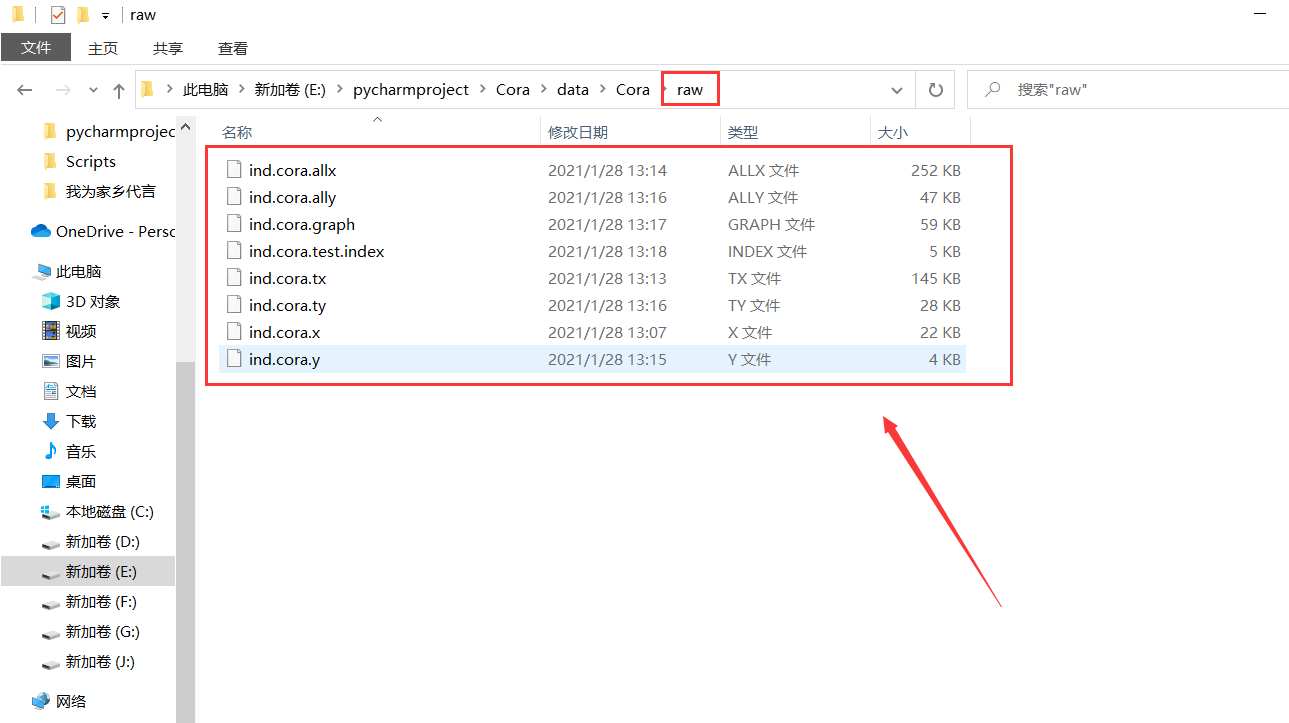The height and width of the screenshot is (723, 1289).
Task: Click the new folder icon in title bar
Action: tap(83, 15)
